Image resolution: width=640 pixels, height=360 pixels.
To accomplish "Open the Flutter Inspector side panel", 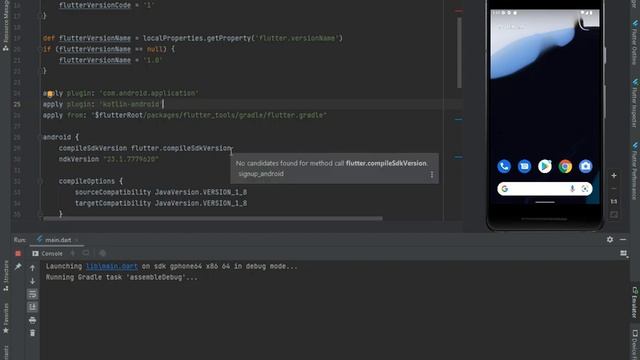I will click(x=635, y=103).
